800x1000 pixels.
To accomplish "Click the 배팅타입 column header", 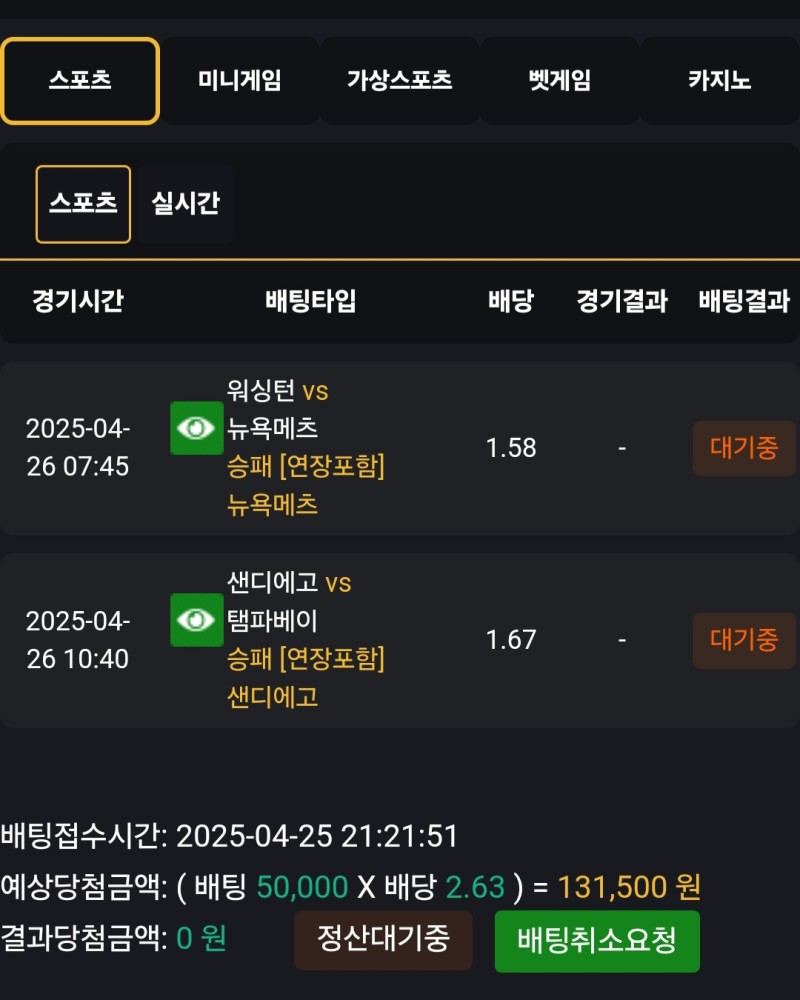I will (x=311, y=301).
